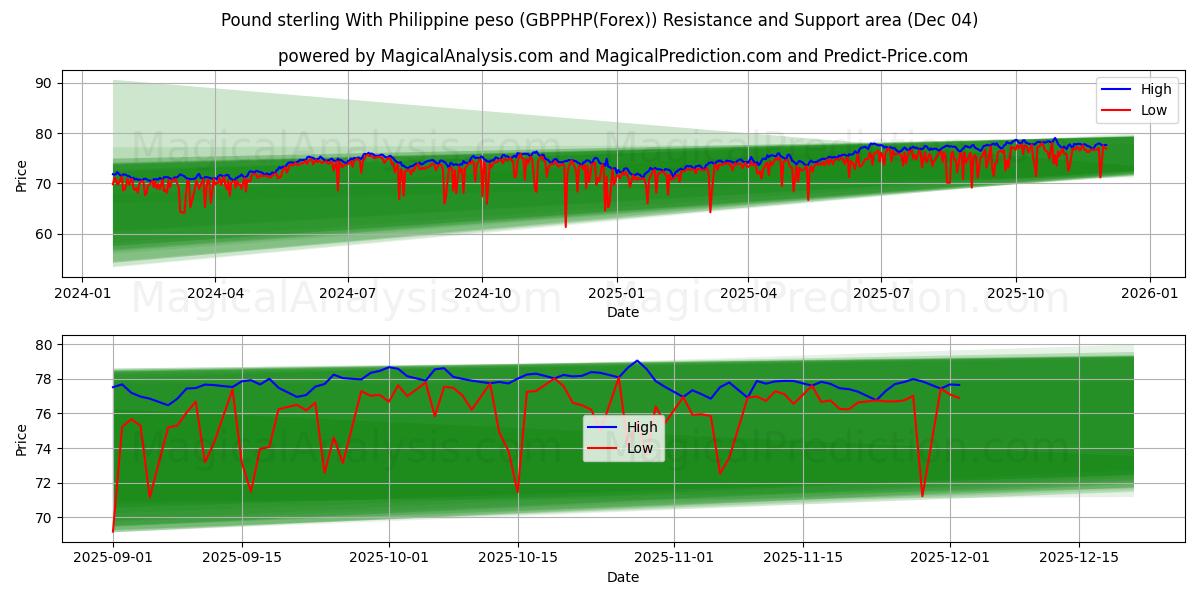This screenshot has height=600, width=1200.
Task: Click the 2025-07 tick label on top chart
Action: point(884,288)
